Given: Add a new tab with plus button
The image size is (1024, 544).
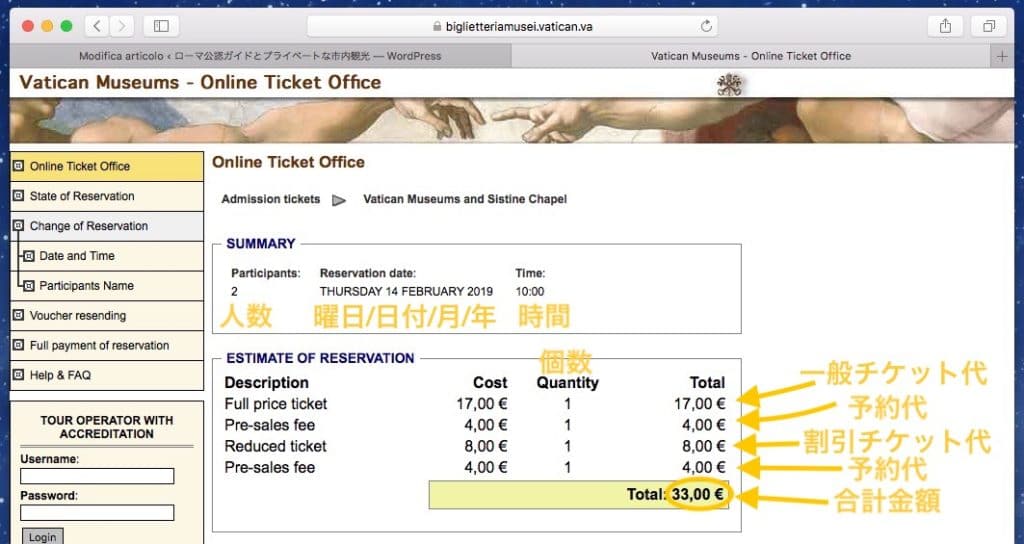Looking at the screenshot, I should pos(1002,56).
